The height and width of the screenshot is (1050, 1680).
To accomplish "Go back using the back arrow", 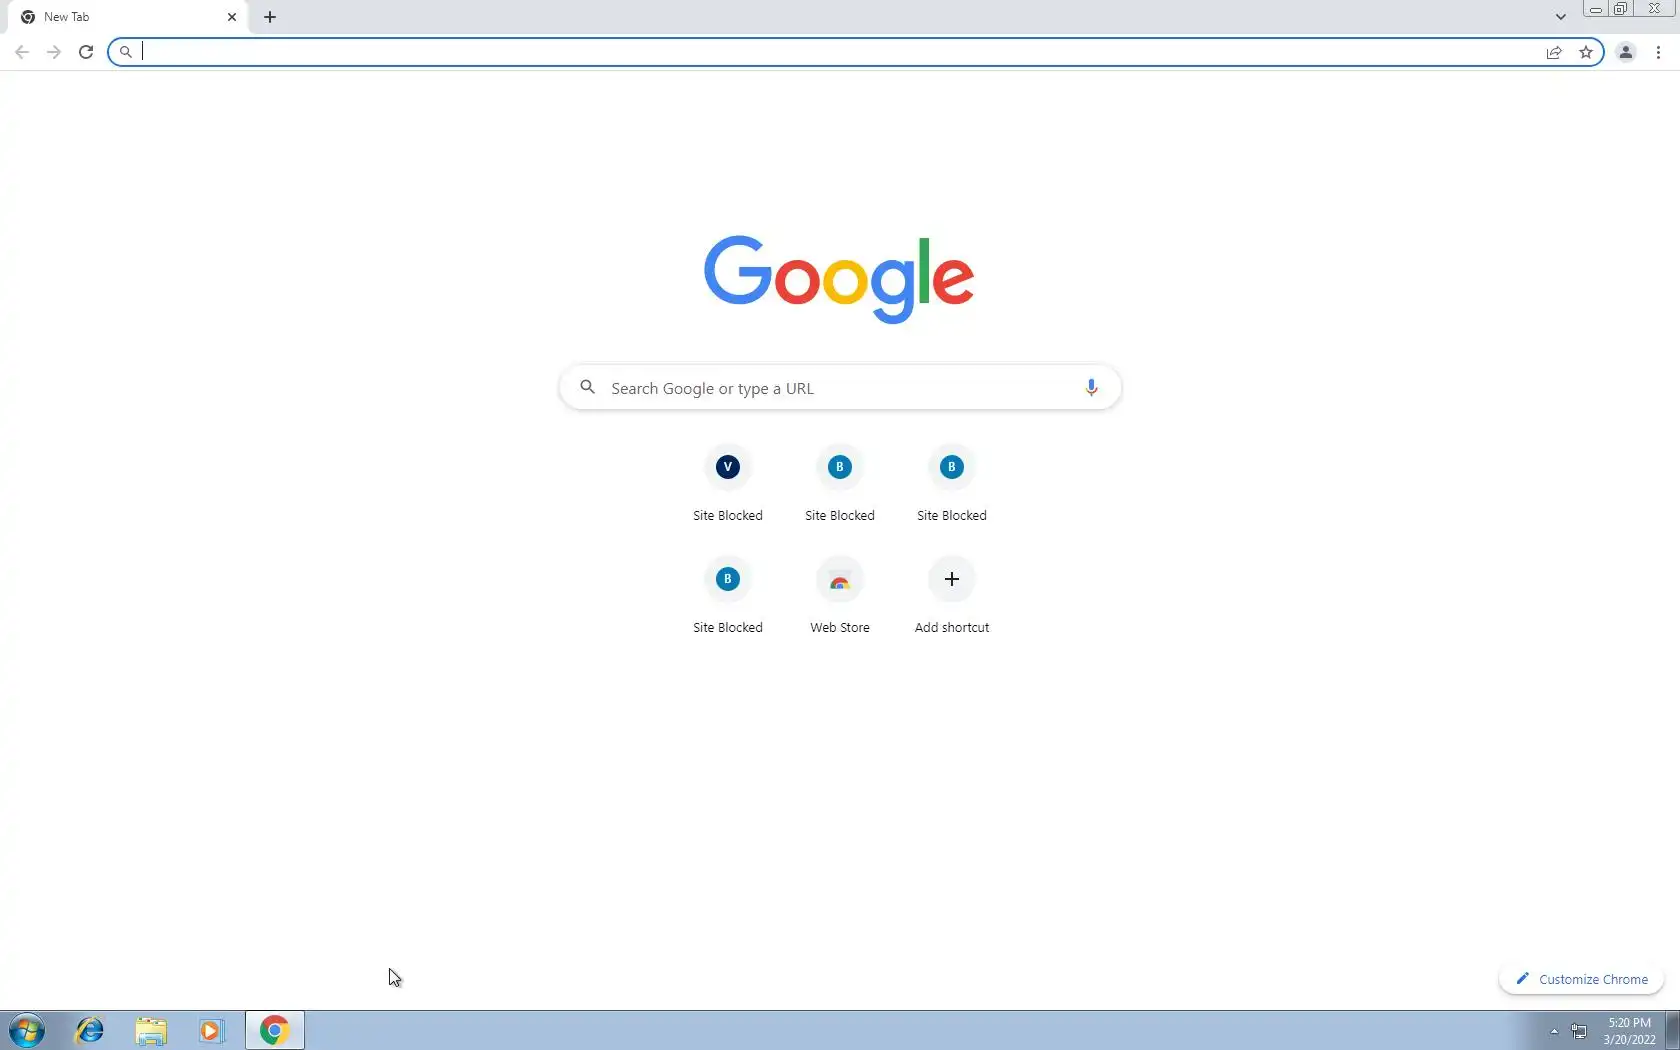I will tap(22, 52).
